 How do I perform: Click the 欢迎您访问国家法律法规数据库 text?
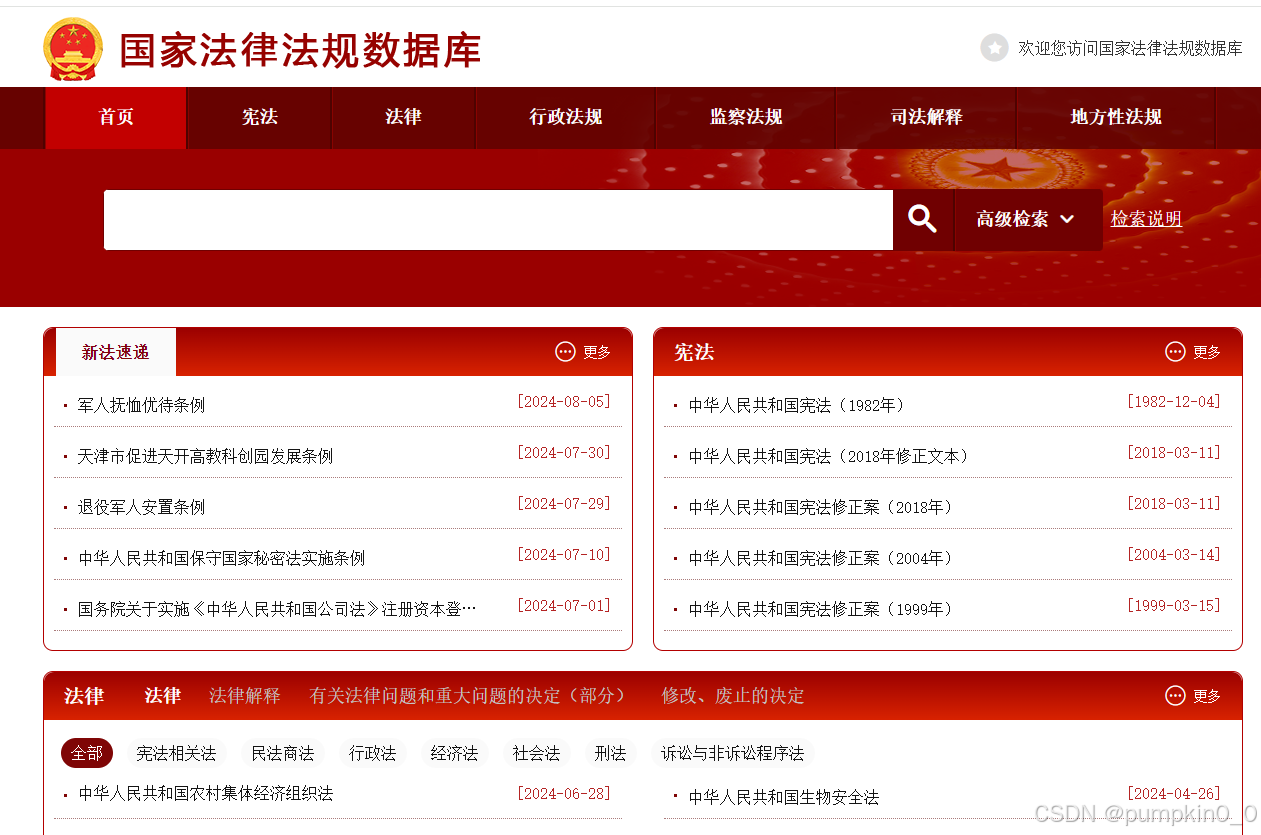pos(1130,48)
